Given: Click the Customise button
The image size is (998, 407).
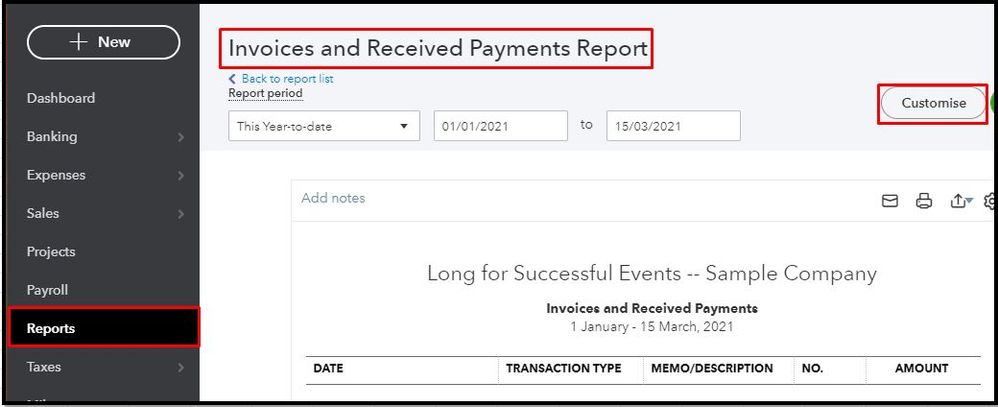Looking at the screenshot, I should (x=933, y=103).
